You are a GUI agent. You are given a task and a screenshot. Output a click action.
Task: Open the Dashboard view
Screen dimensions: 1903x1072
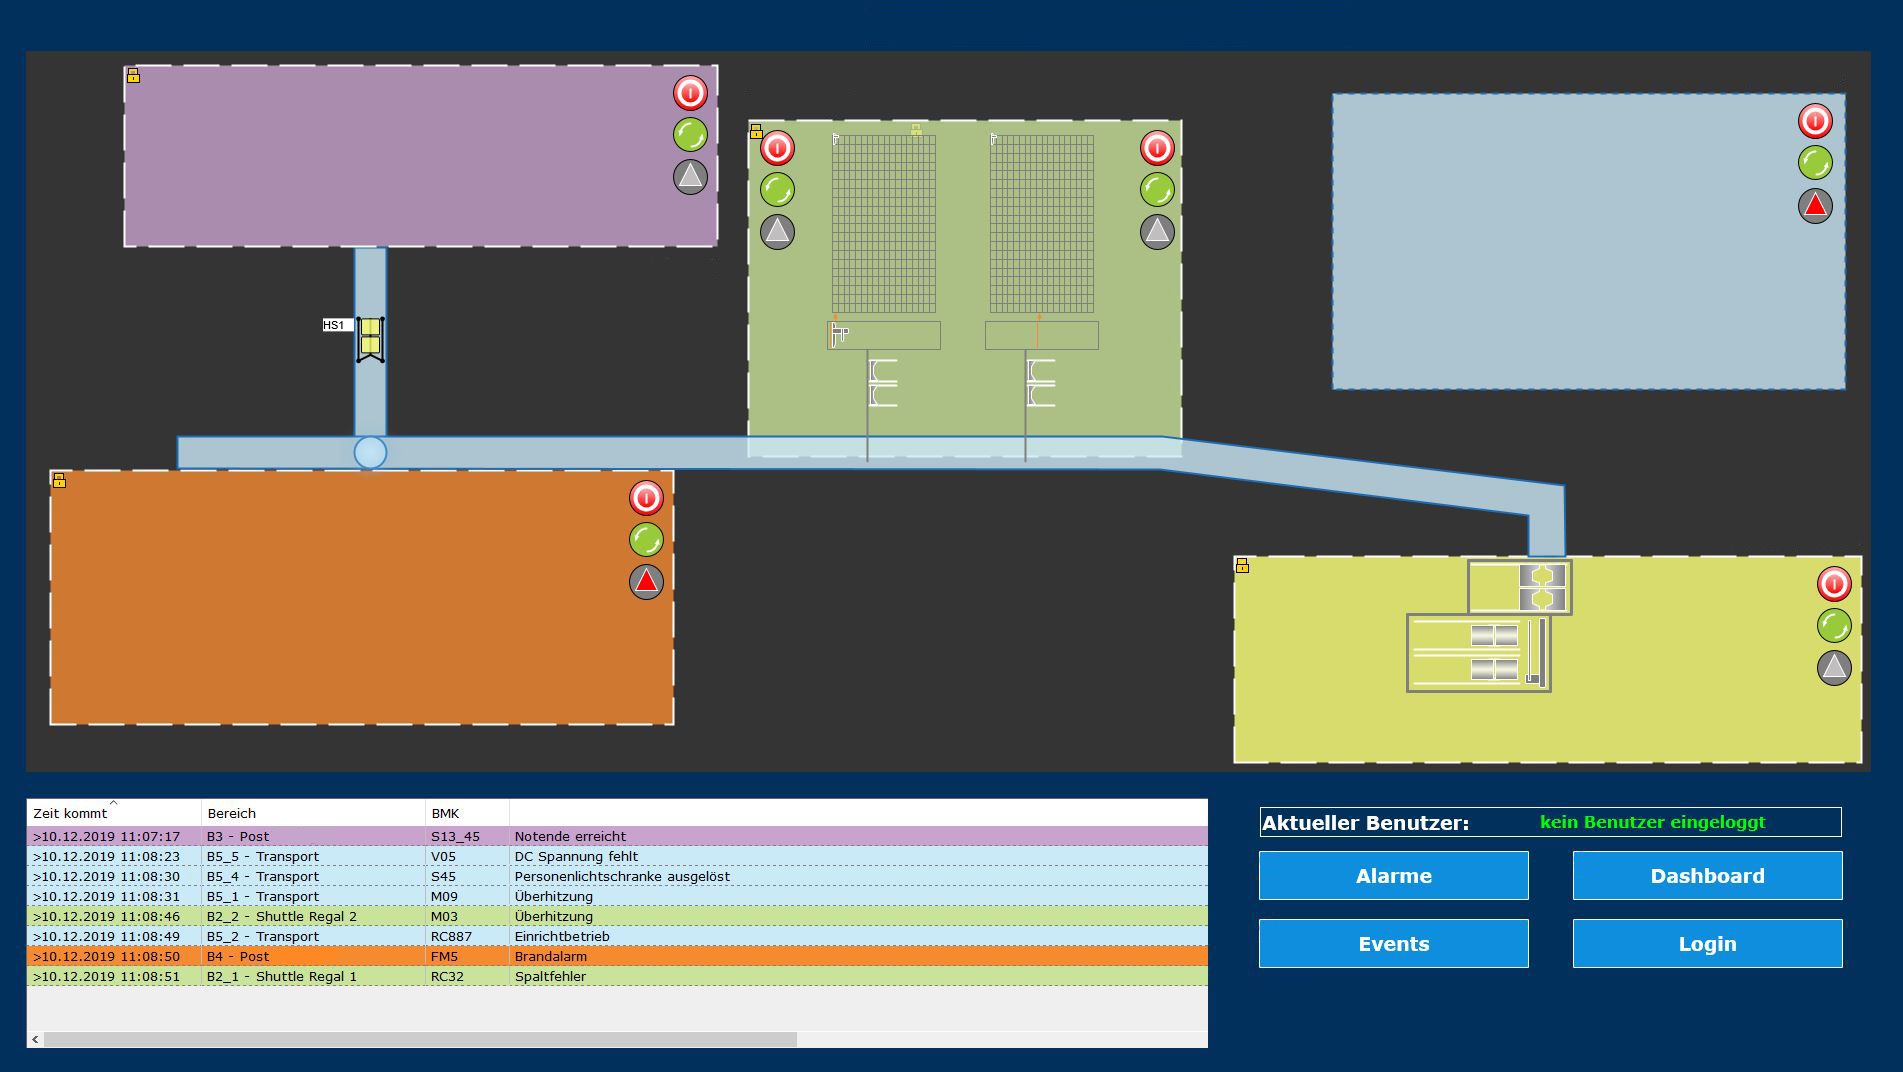(1707, 876)
